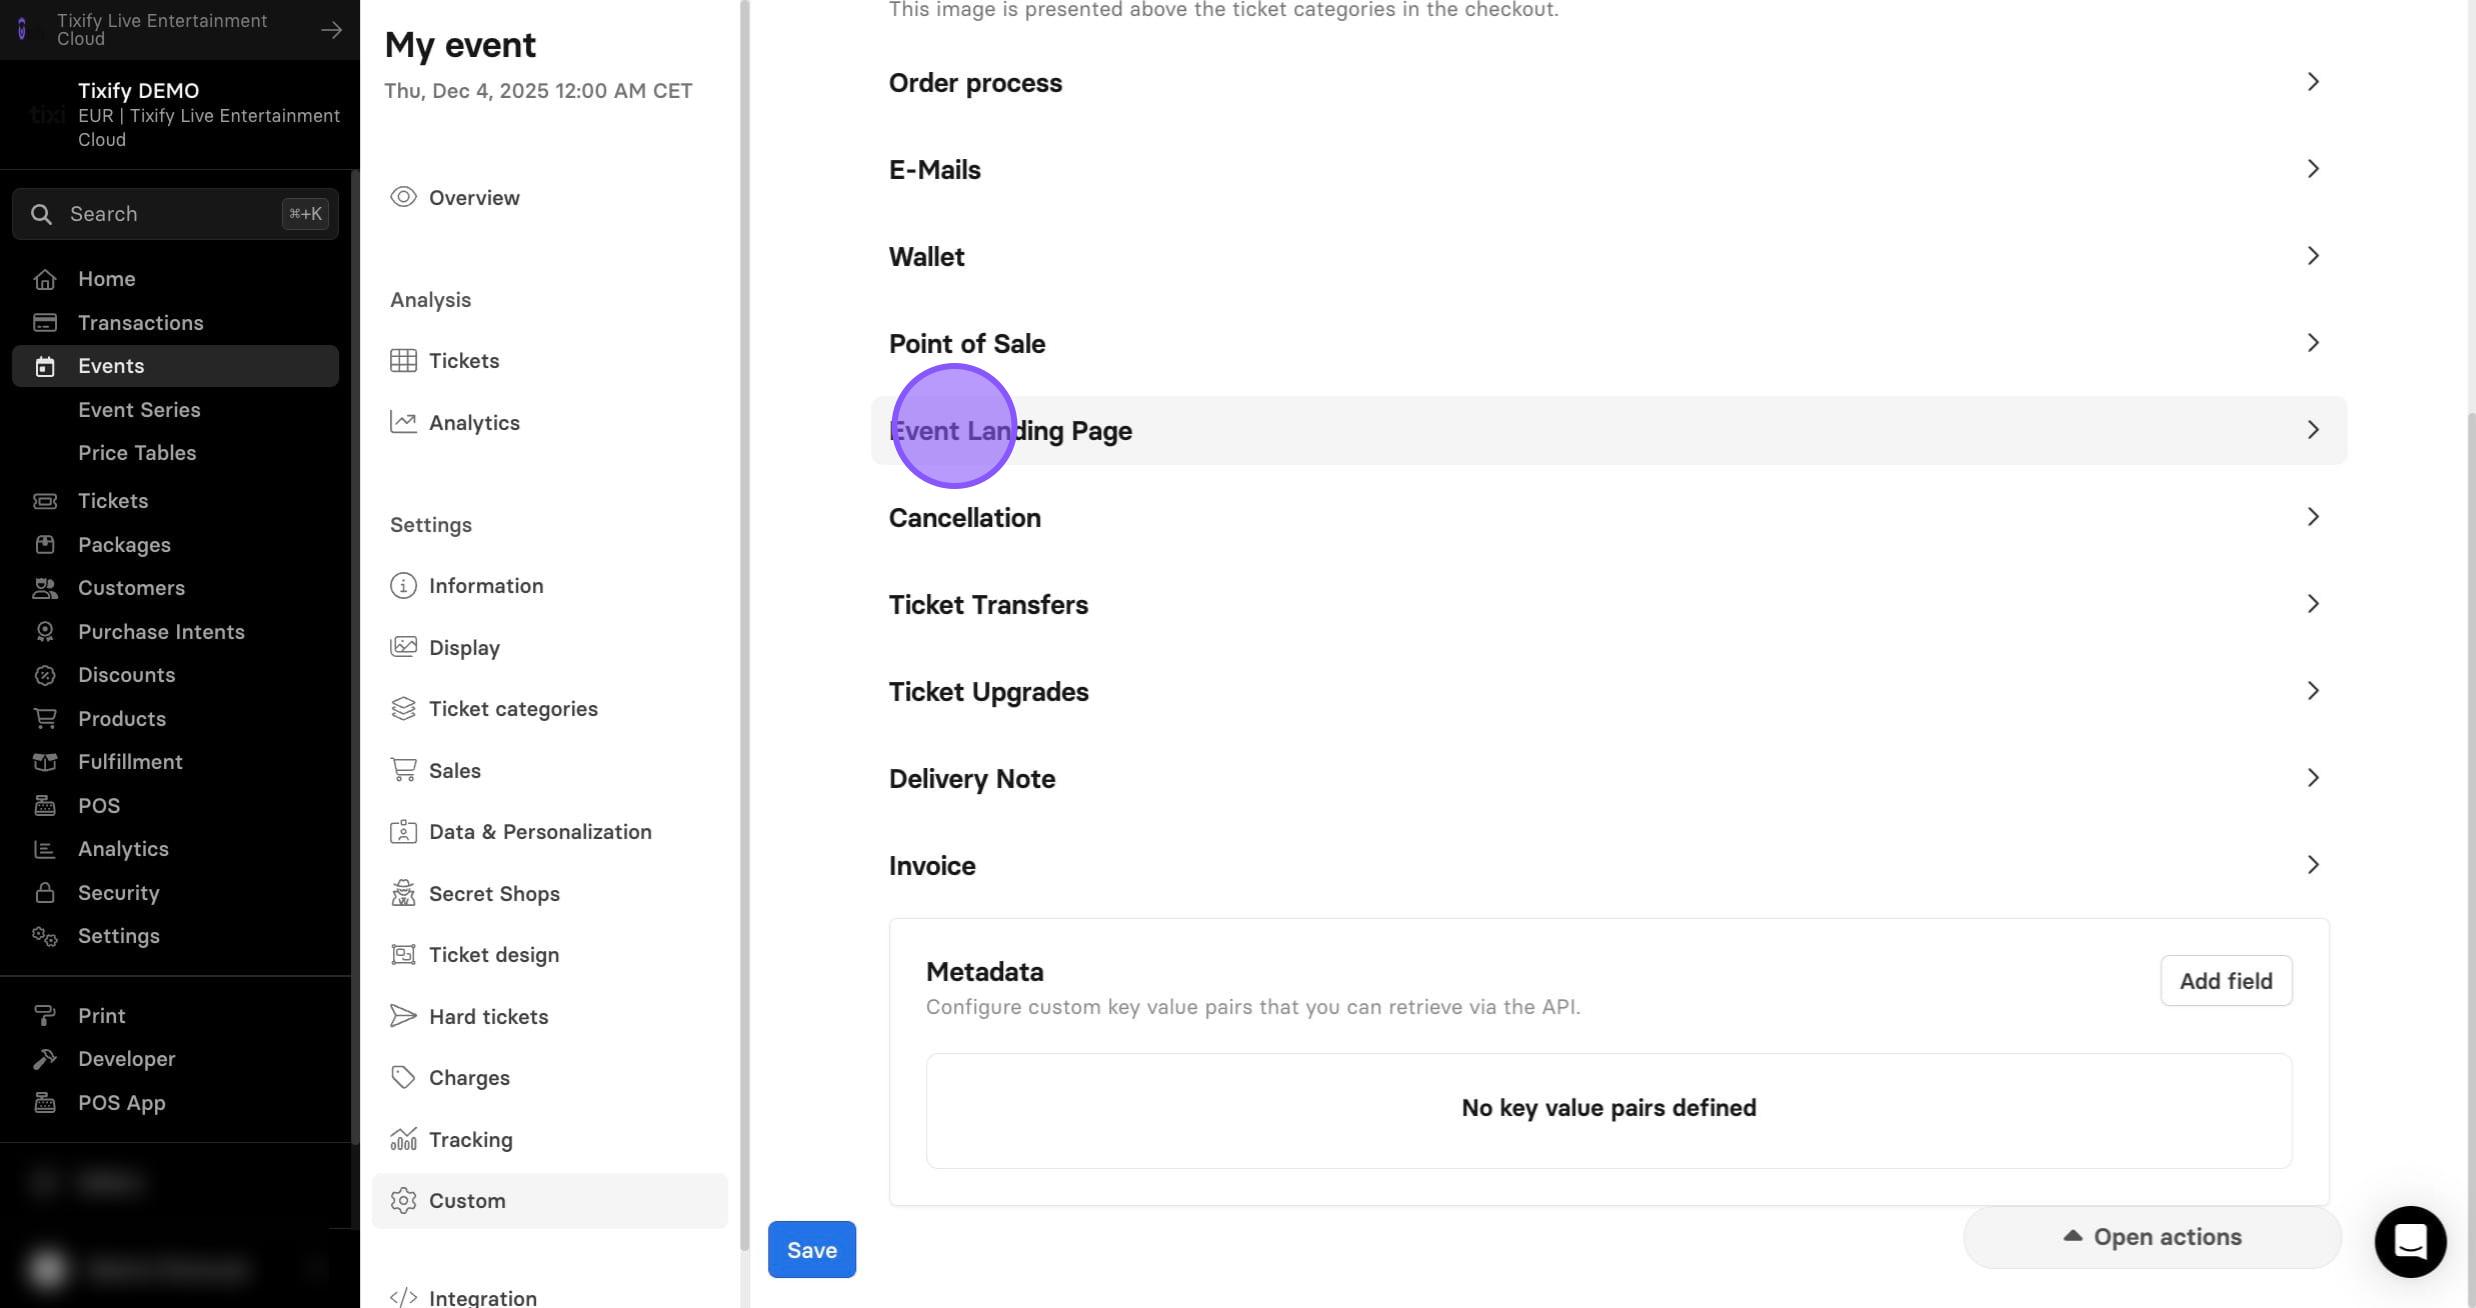The width and height of the screenshot is (2476, 1308).
Task: Expand the Wallet section chevron
Action: pyautogui.click(x=2313, y=256)
